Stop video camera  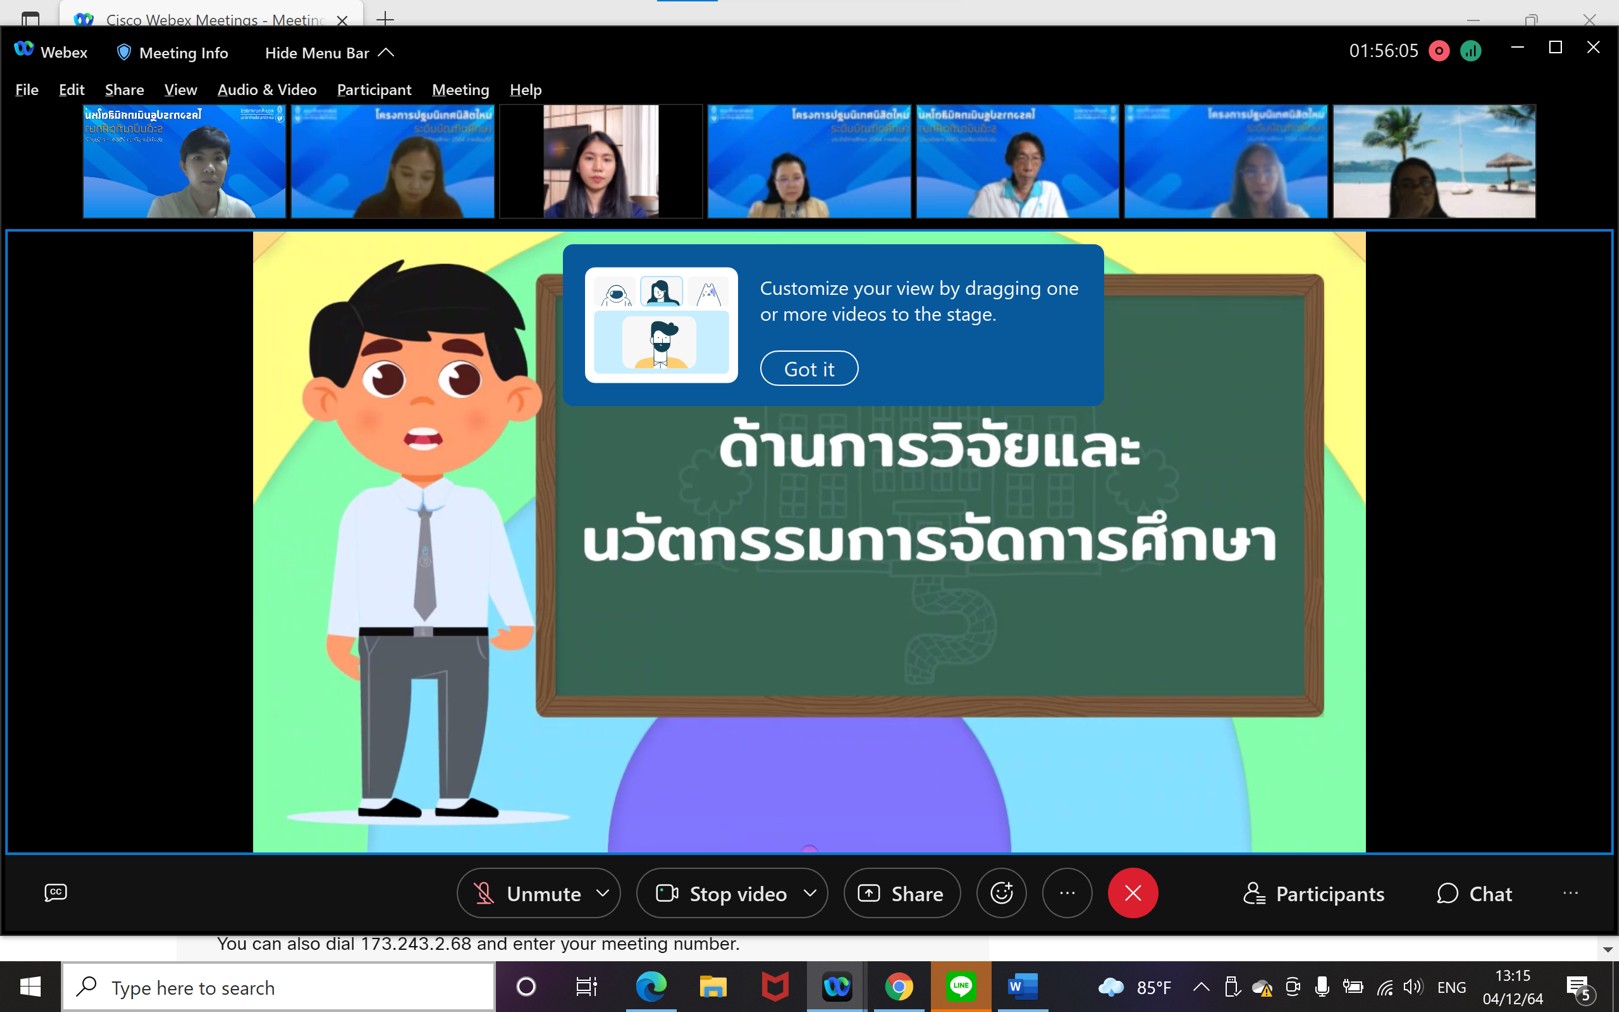point(722,893)
